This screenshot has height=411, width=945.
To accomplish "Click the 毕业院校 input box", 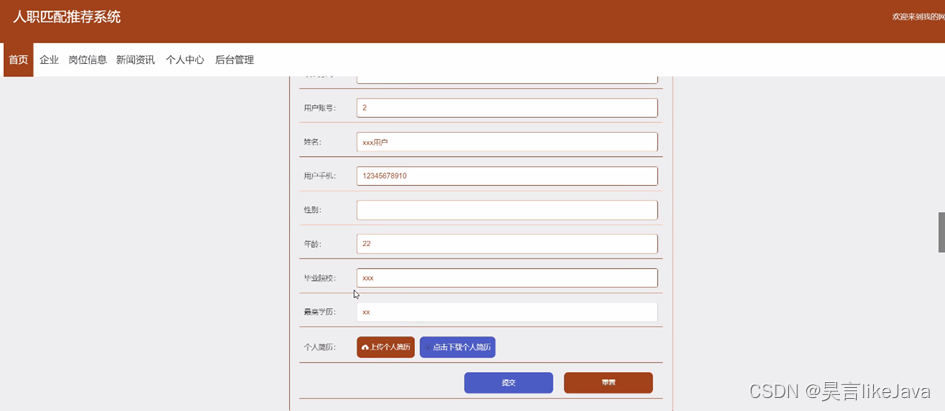I will pos(507,278).
